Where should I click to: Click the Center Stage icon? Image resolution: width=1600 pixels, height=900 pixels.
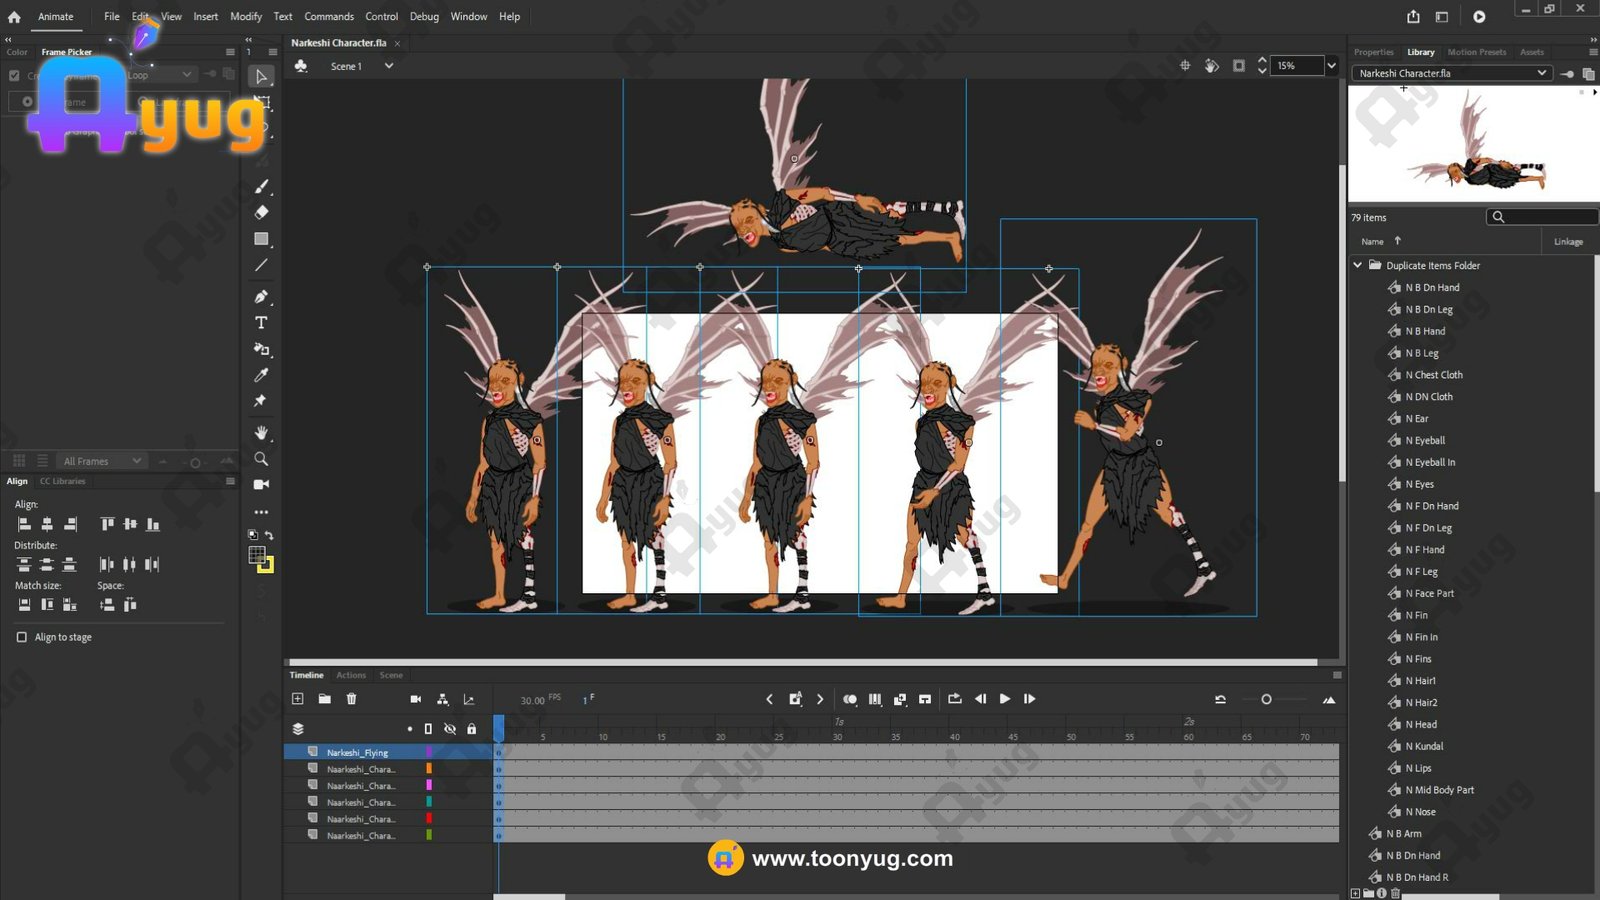(1185, 66)
